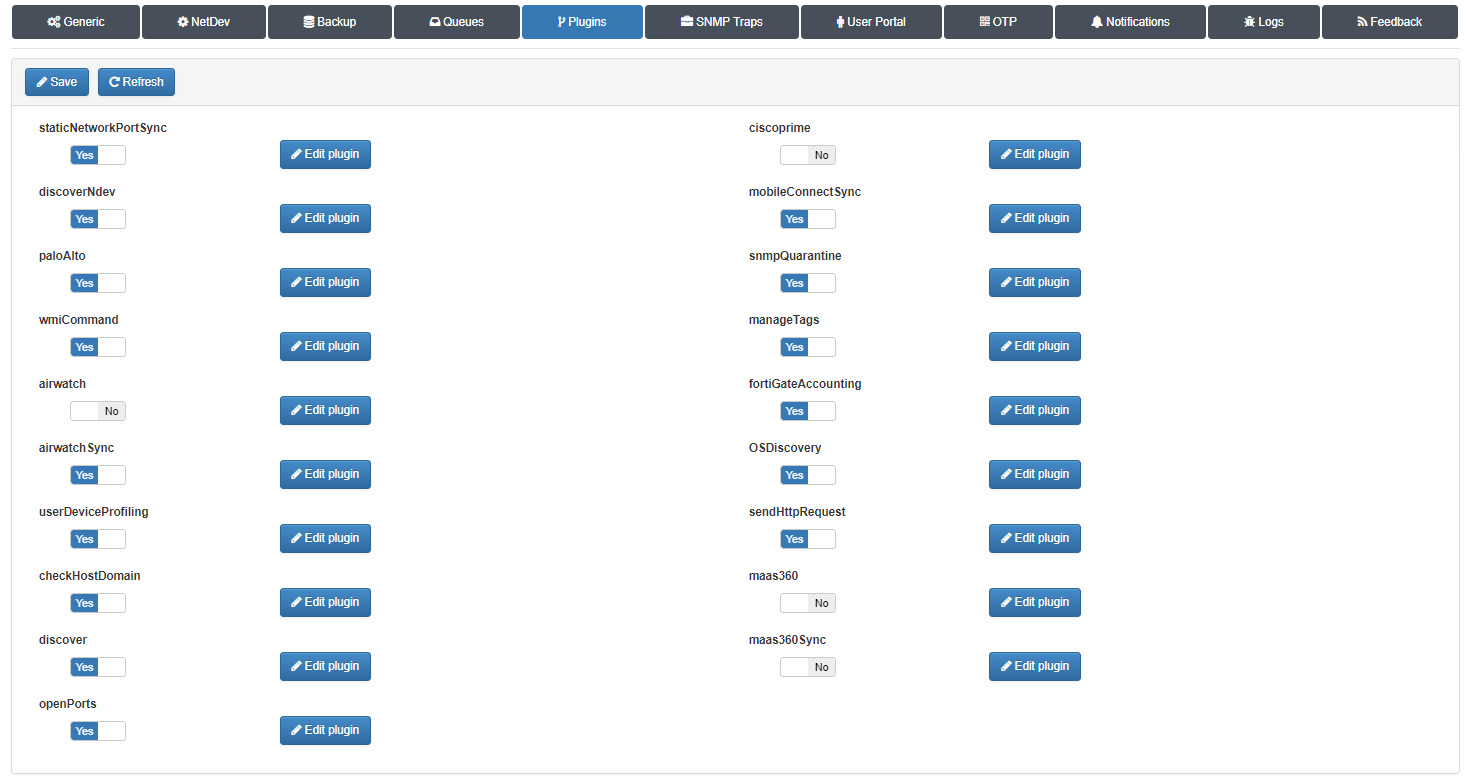The height and width of the screenshot is (783, 1466).
Task: Click the Save button
Action: point(57,82)
